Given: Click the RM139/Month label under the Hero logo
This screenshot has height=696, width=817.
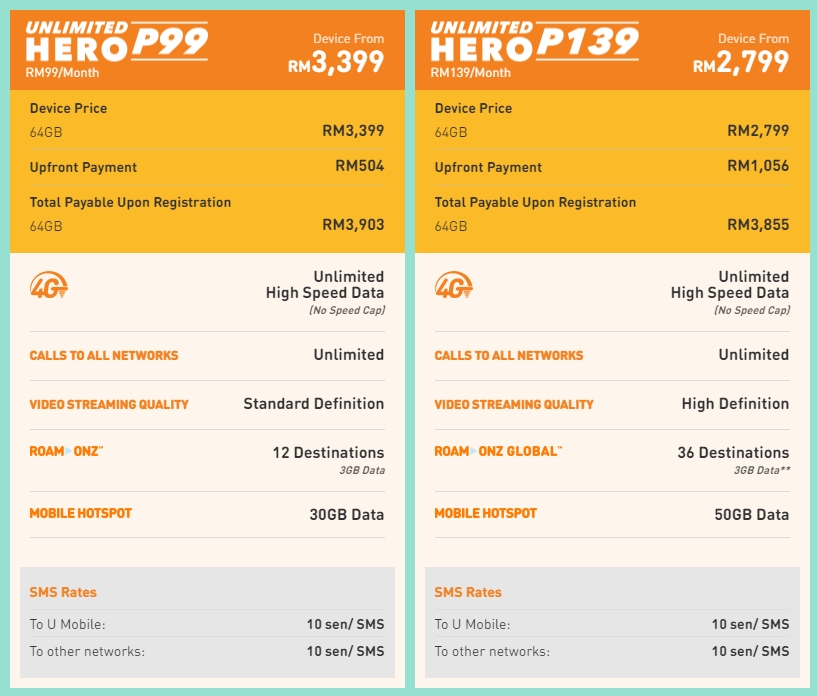Looking at the screenshot, I should [x=470, y=73].
